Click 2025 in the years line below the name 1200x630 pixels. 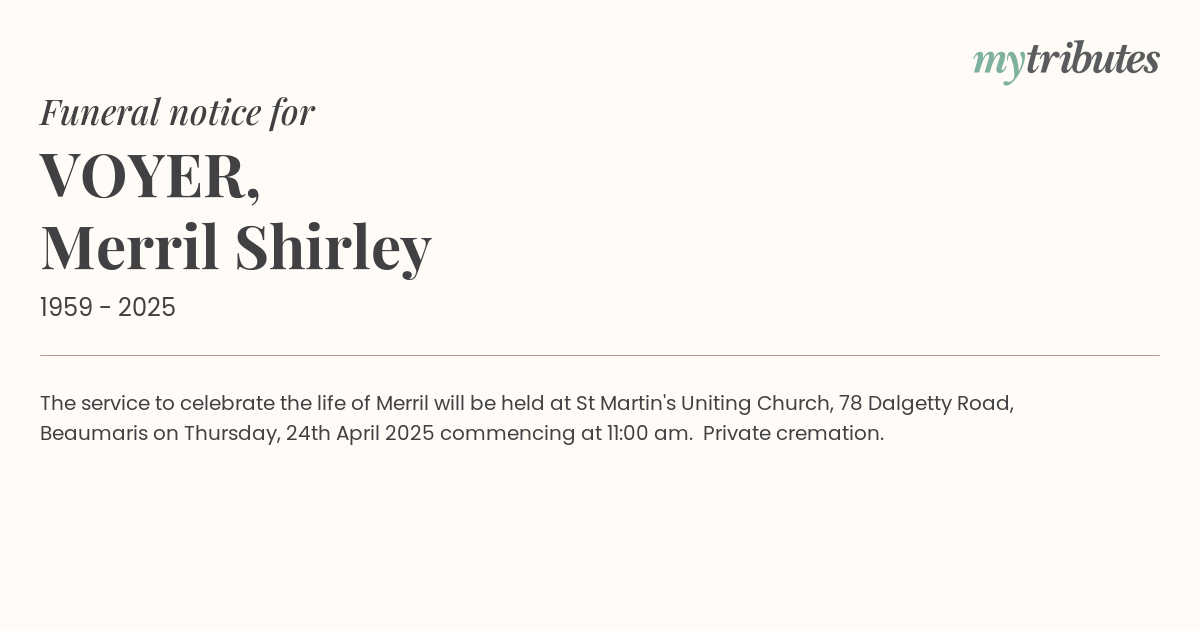tap(147, 308)
